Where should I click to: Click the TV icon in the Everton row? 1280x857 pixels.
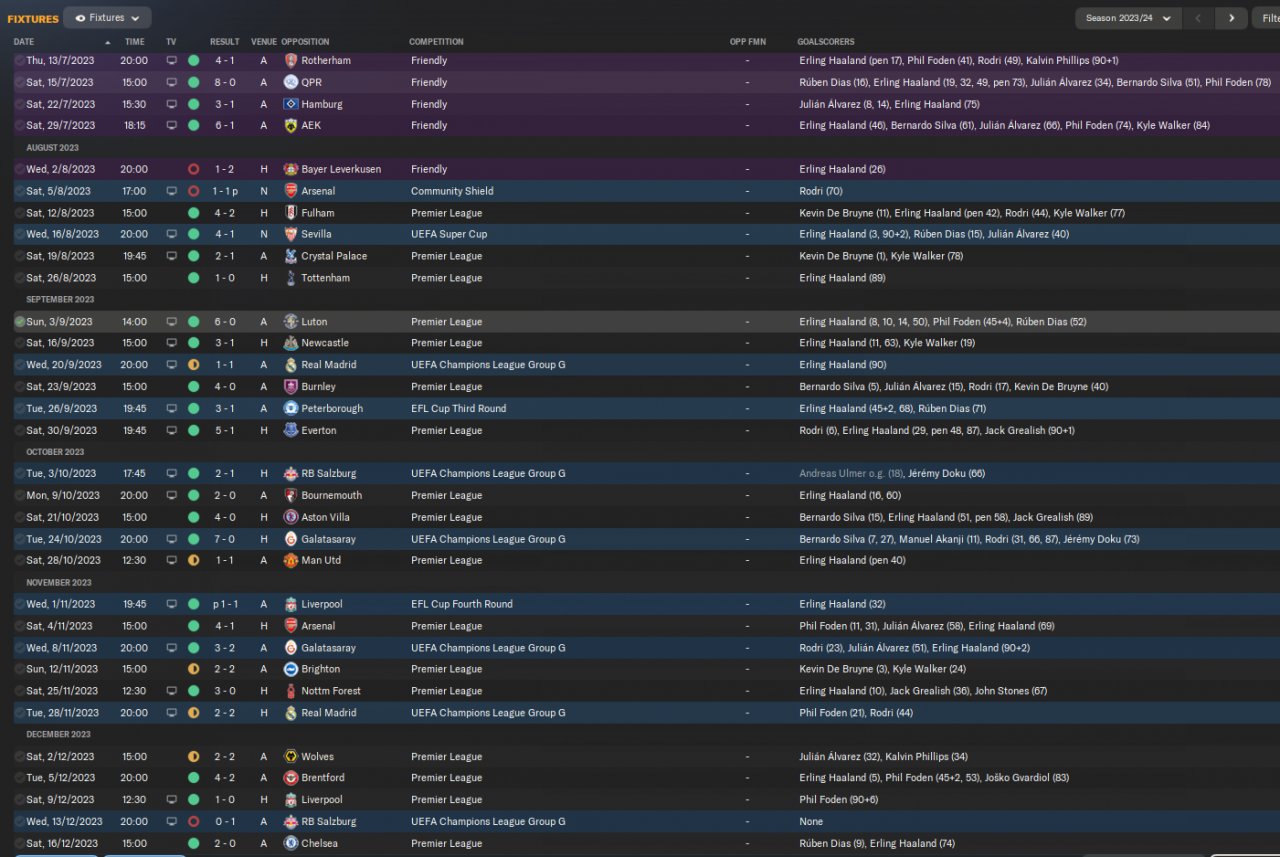point(172,431)
